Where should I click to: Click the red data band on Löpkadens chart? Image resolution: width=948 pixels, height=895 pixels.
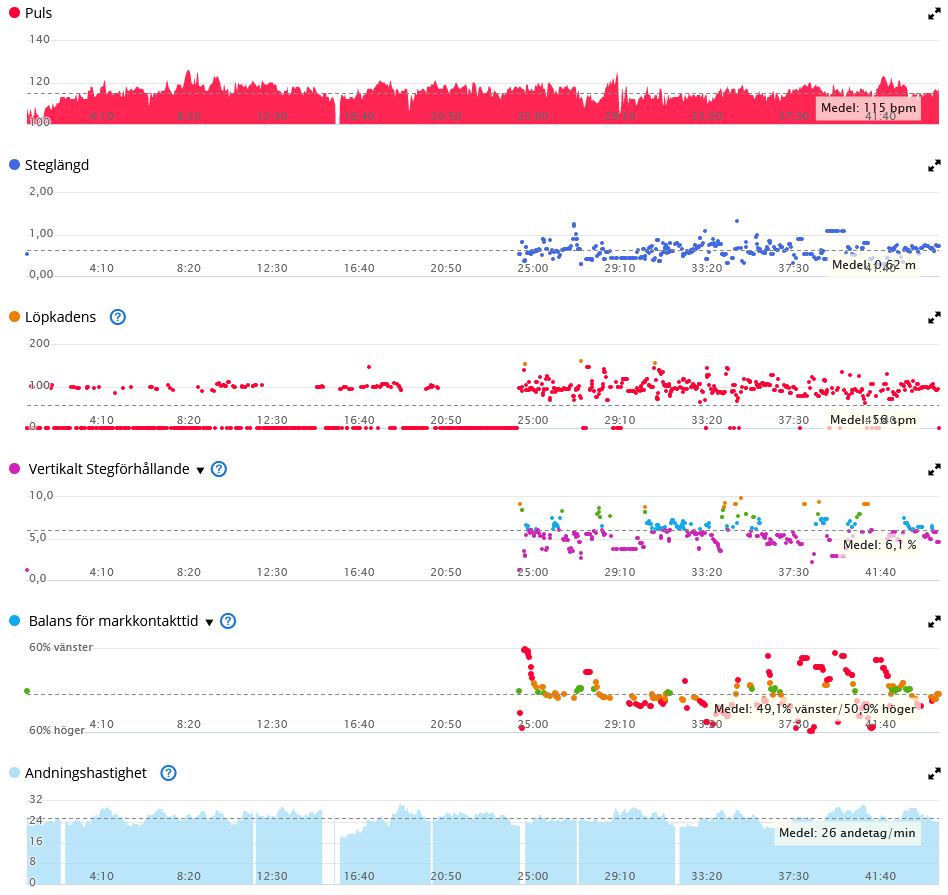[272, 428]
